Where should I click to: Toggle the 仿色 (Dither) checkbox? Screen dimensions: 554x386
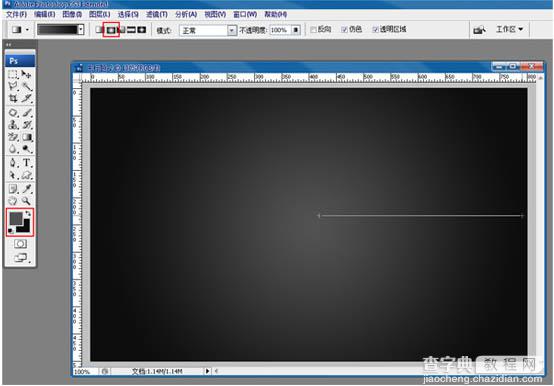pos(344,30)
